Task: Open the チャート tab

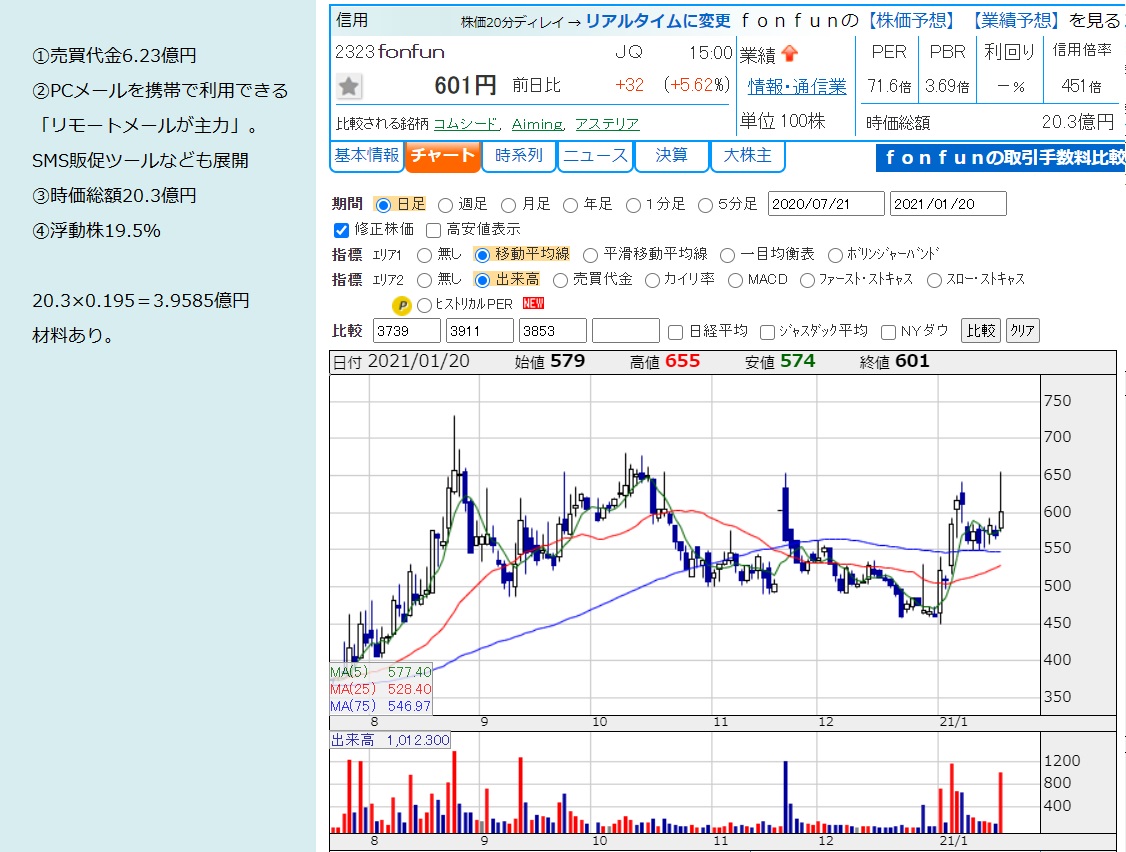Action: tap(442, 156)
